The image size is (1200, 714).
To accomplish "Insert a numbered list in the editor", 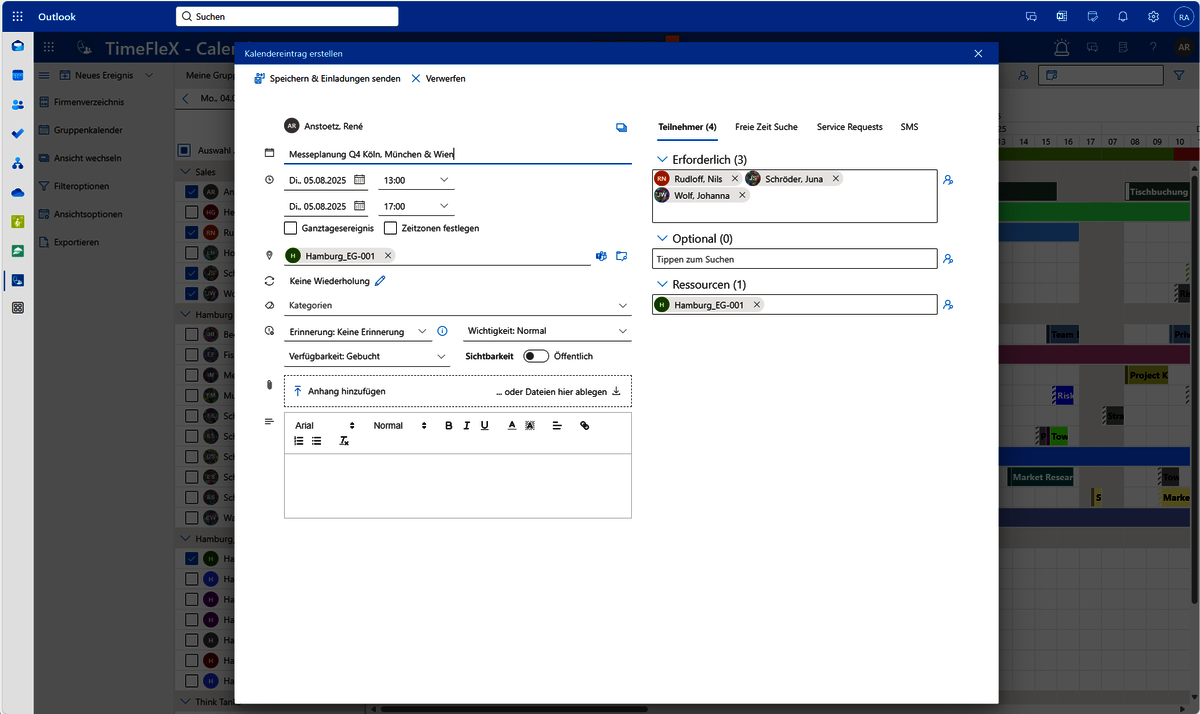I will pyautogui.click(x=299, y=441).
